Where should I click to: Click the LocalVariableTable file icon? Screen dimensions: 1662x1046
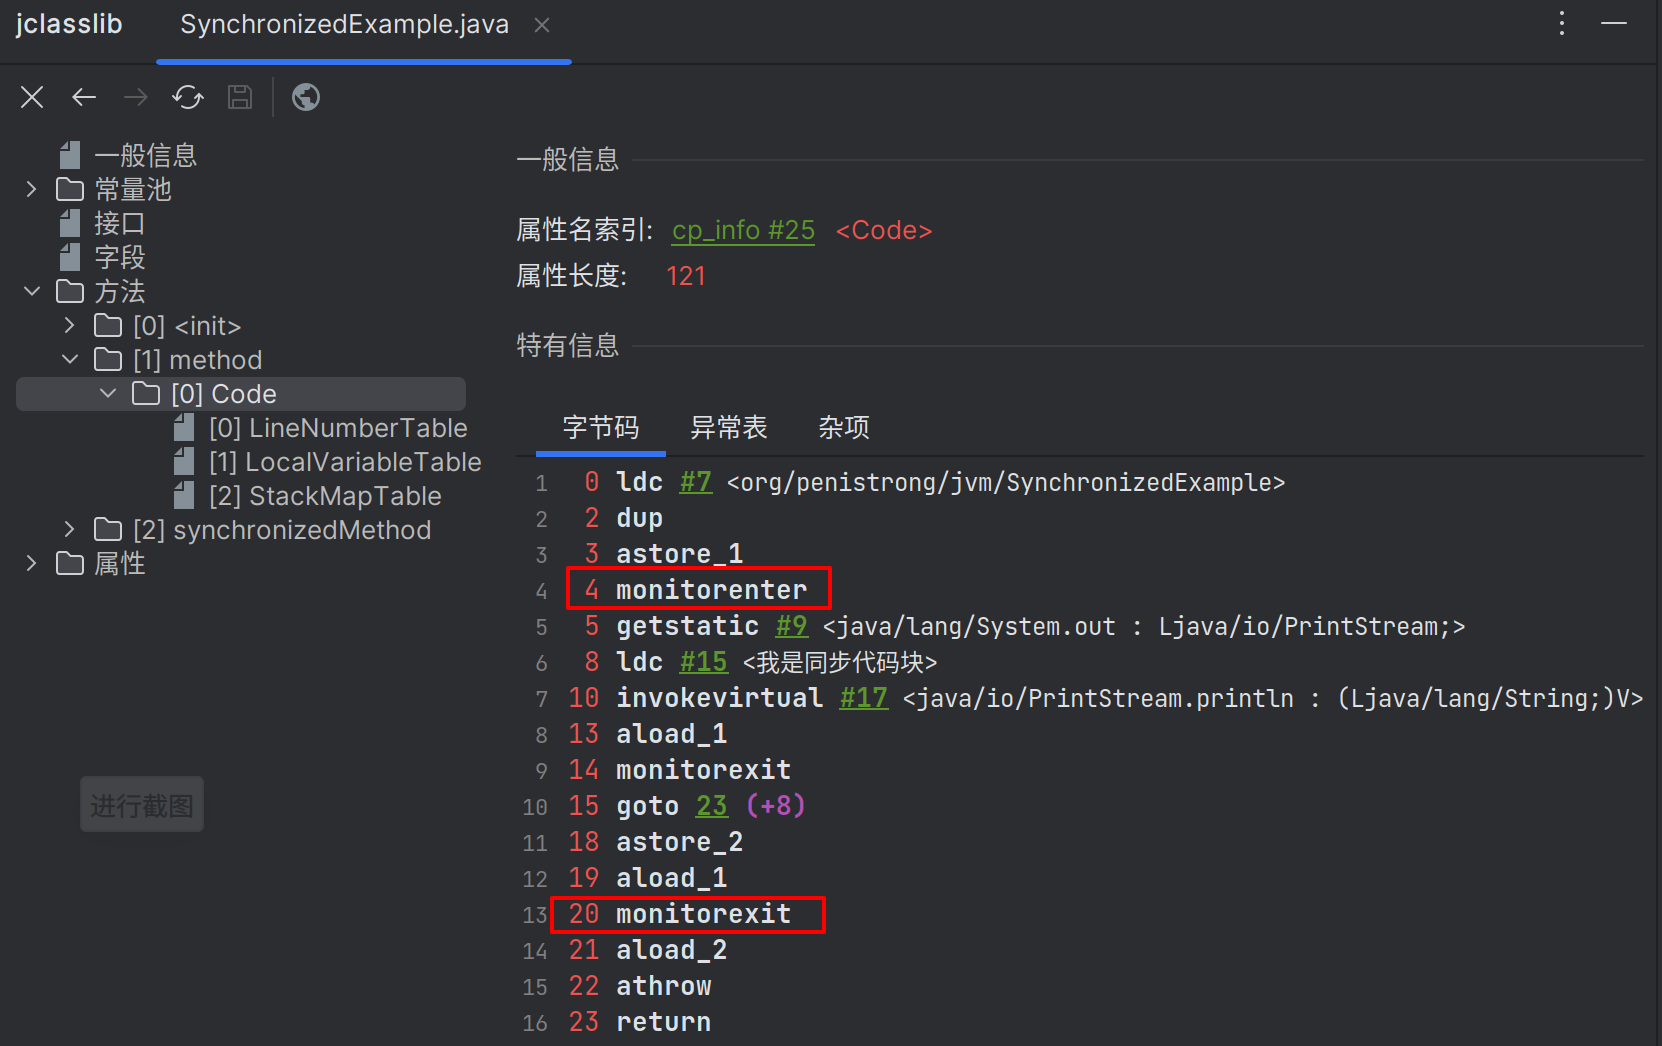184,462
